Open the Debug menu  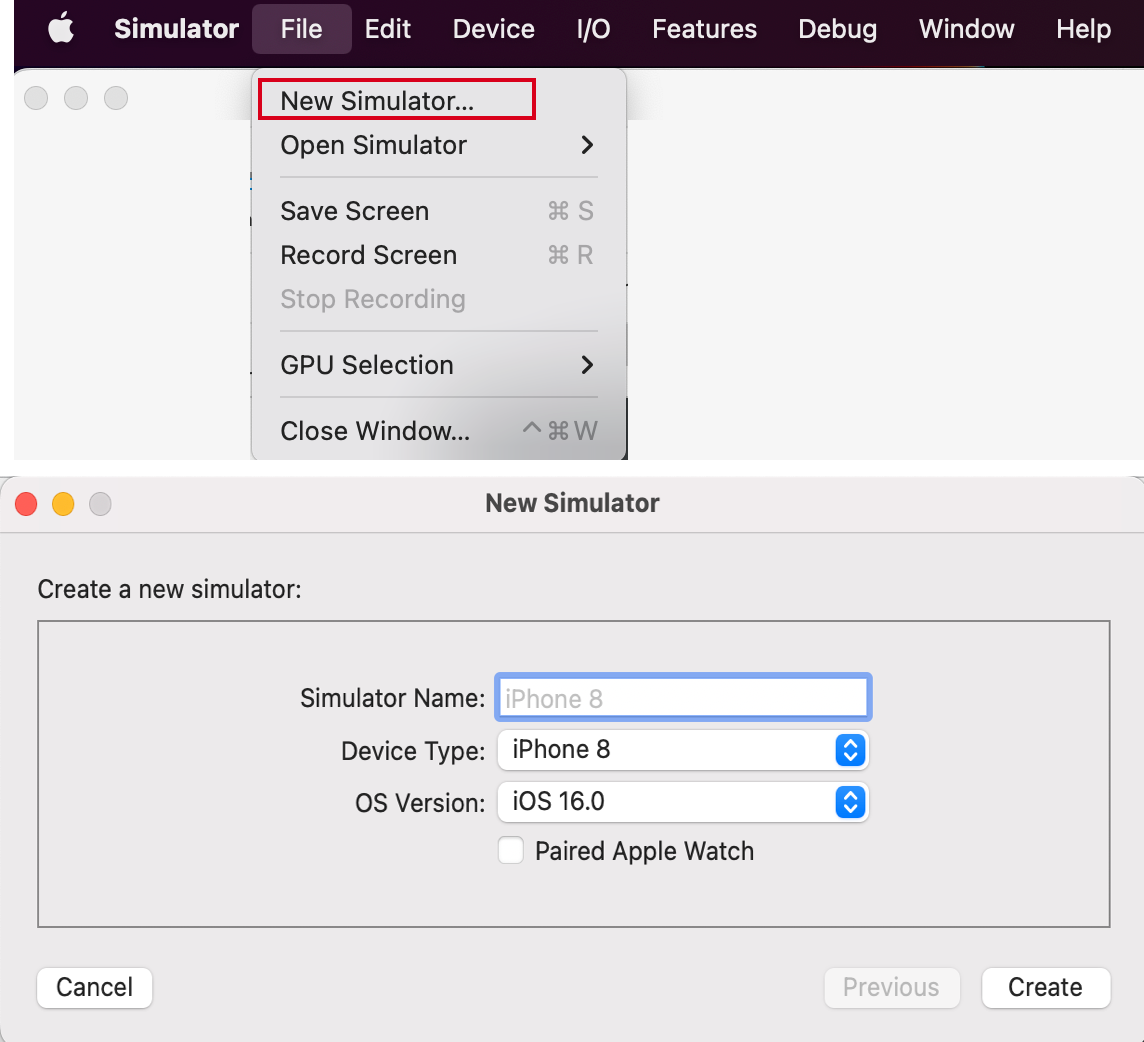point(837,29)
